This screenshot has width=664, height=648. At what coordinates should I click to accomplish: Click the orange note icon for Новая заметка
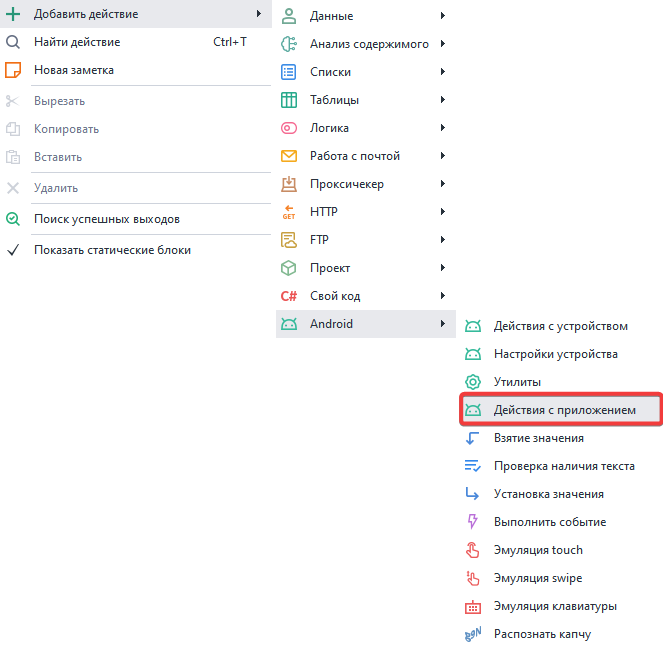pos(13,70)
